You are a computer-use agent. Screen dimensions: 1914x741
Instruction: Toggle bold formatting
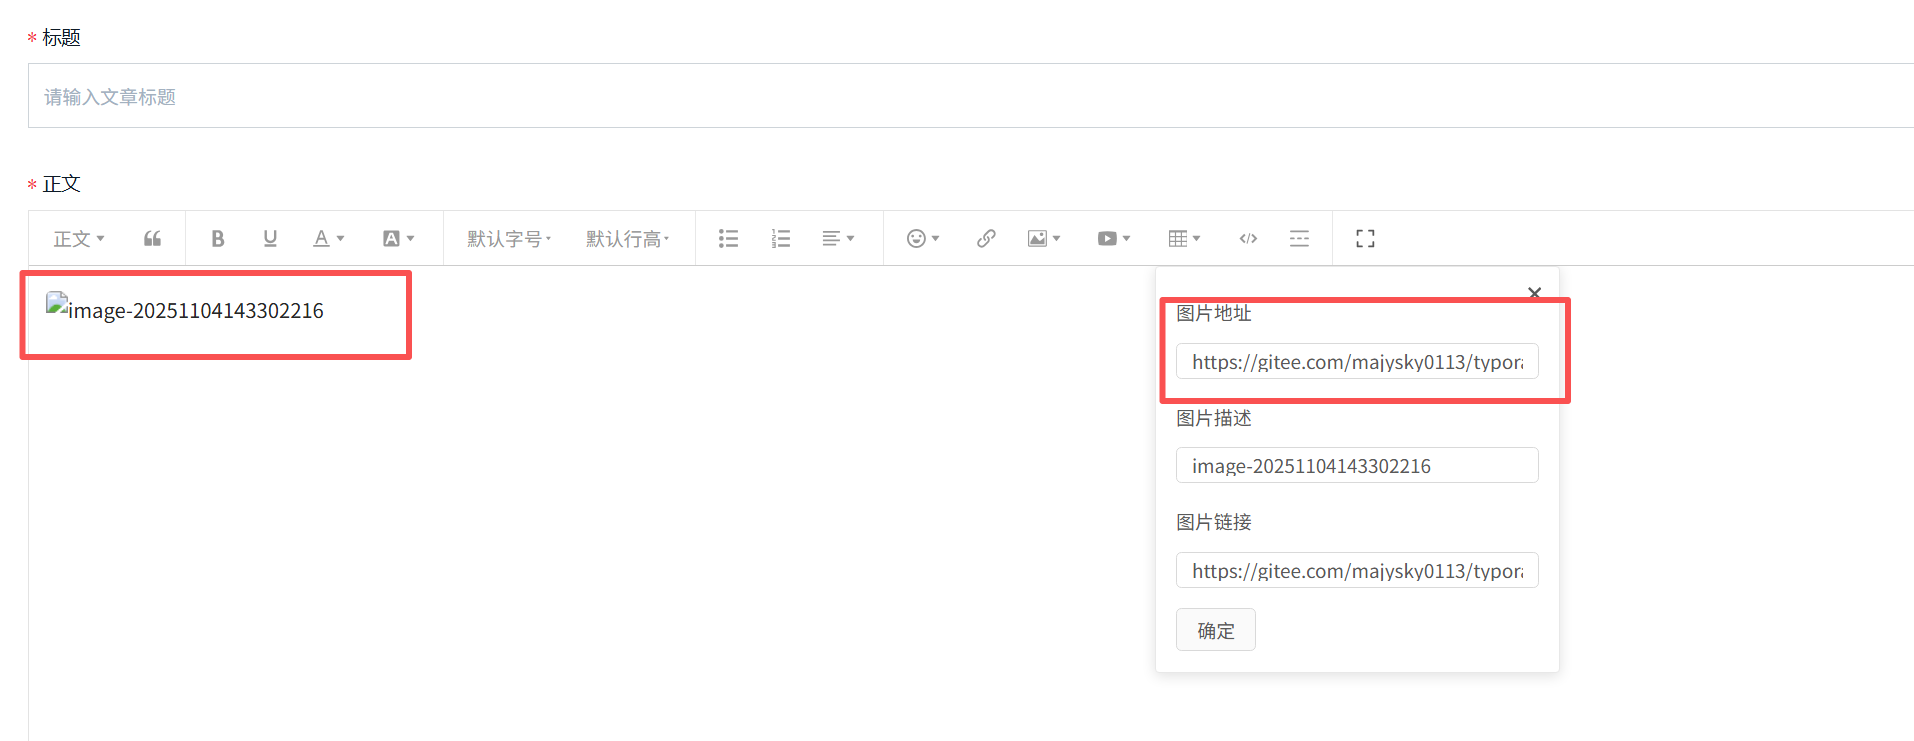pyautogui.click(x=218, y=239)
